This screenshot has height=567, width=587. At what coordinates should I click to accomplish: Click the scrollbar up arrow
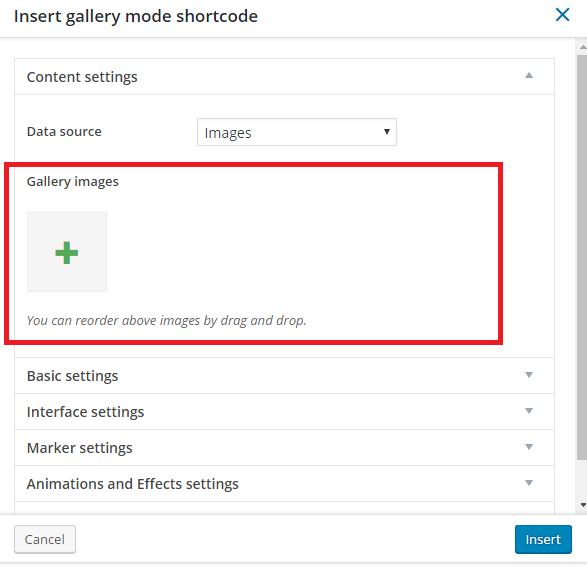[583, 47]
